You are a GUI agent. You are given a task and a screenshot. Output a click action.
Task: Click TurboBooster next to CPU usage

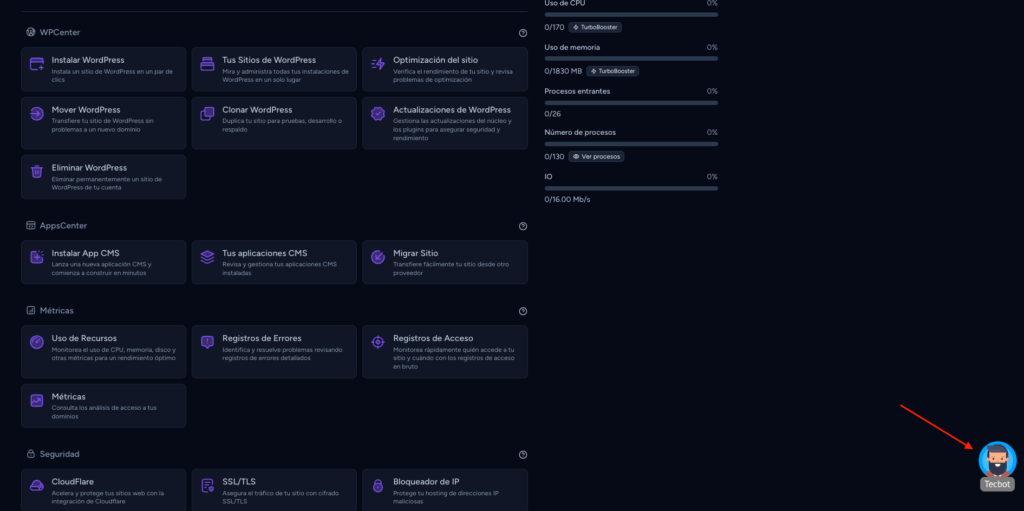[595, 27]
